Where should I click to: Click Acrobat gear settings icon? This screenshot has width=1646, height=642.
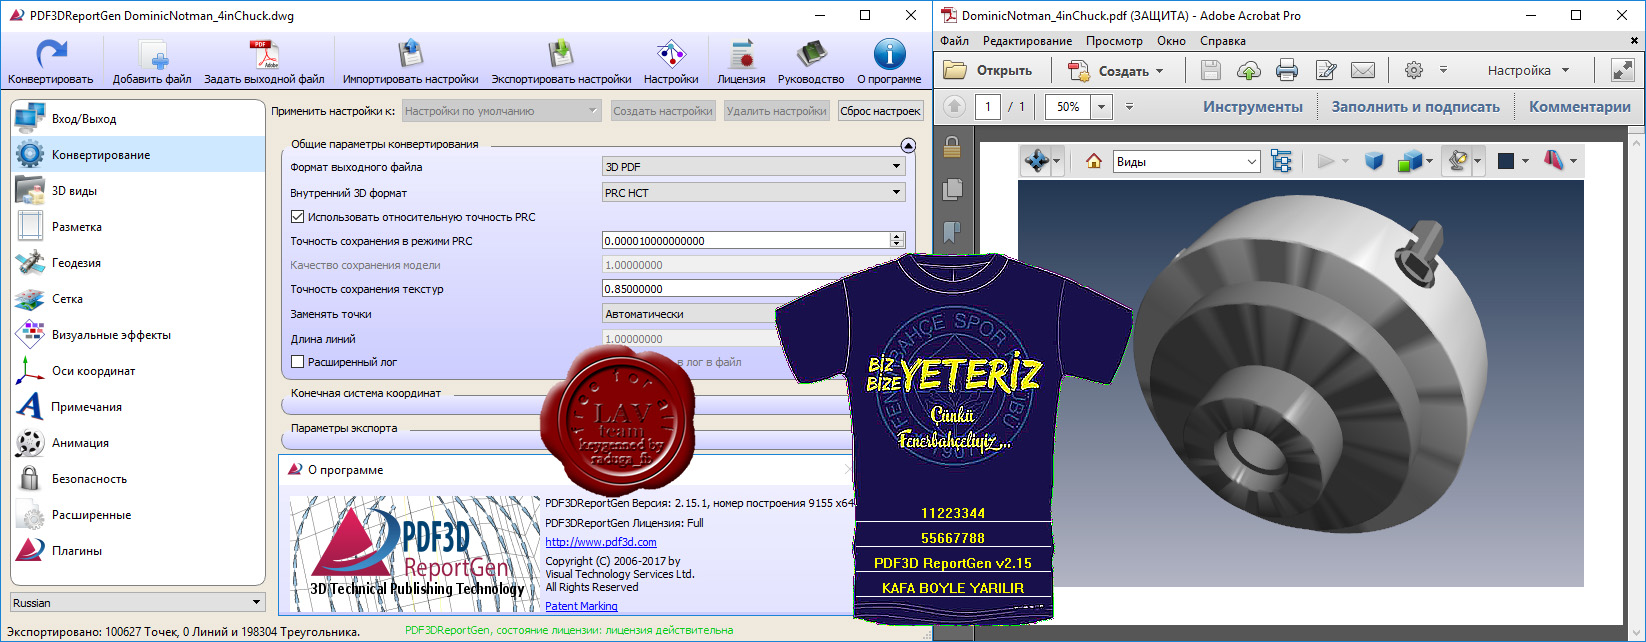coord(1413,70)
